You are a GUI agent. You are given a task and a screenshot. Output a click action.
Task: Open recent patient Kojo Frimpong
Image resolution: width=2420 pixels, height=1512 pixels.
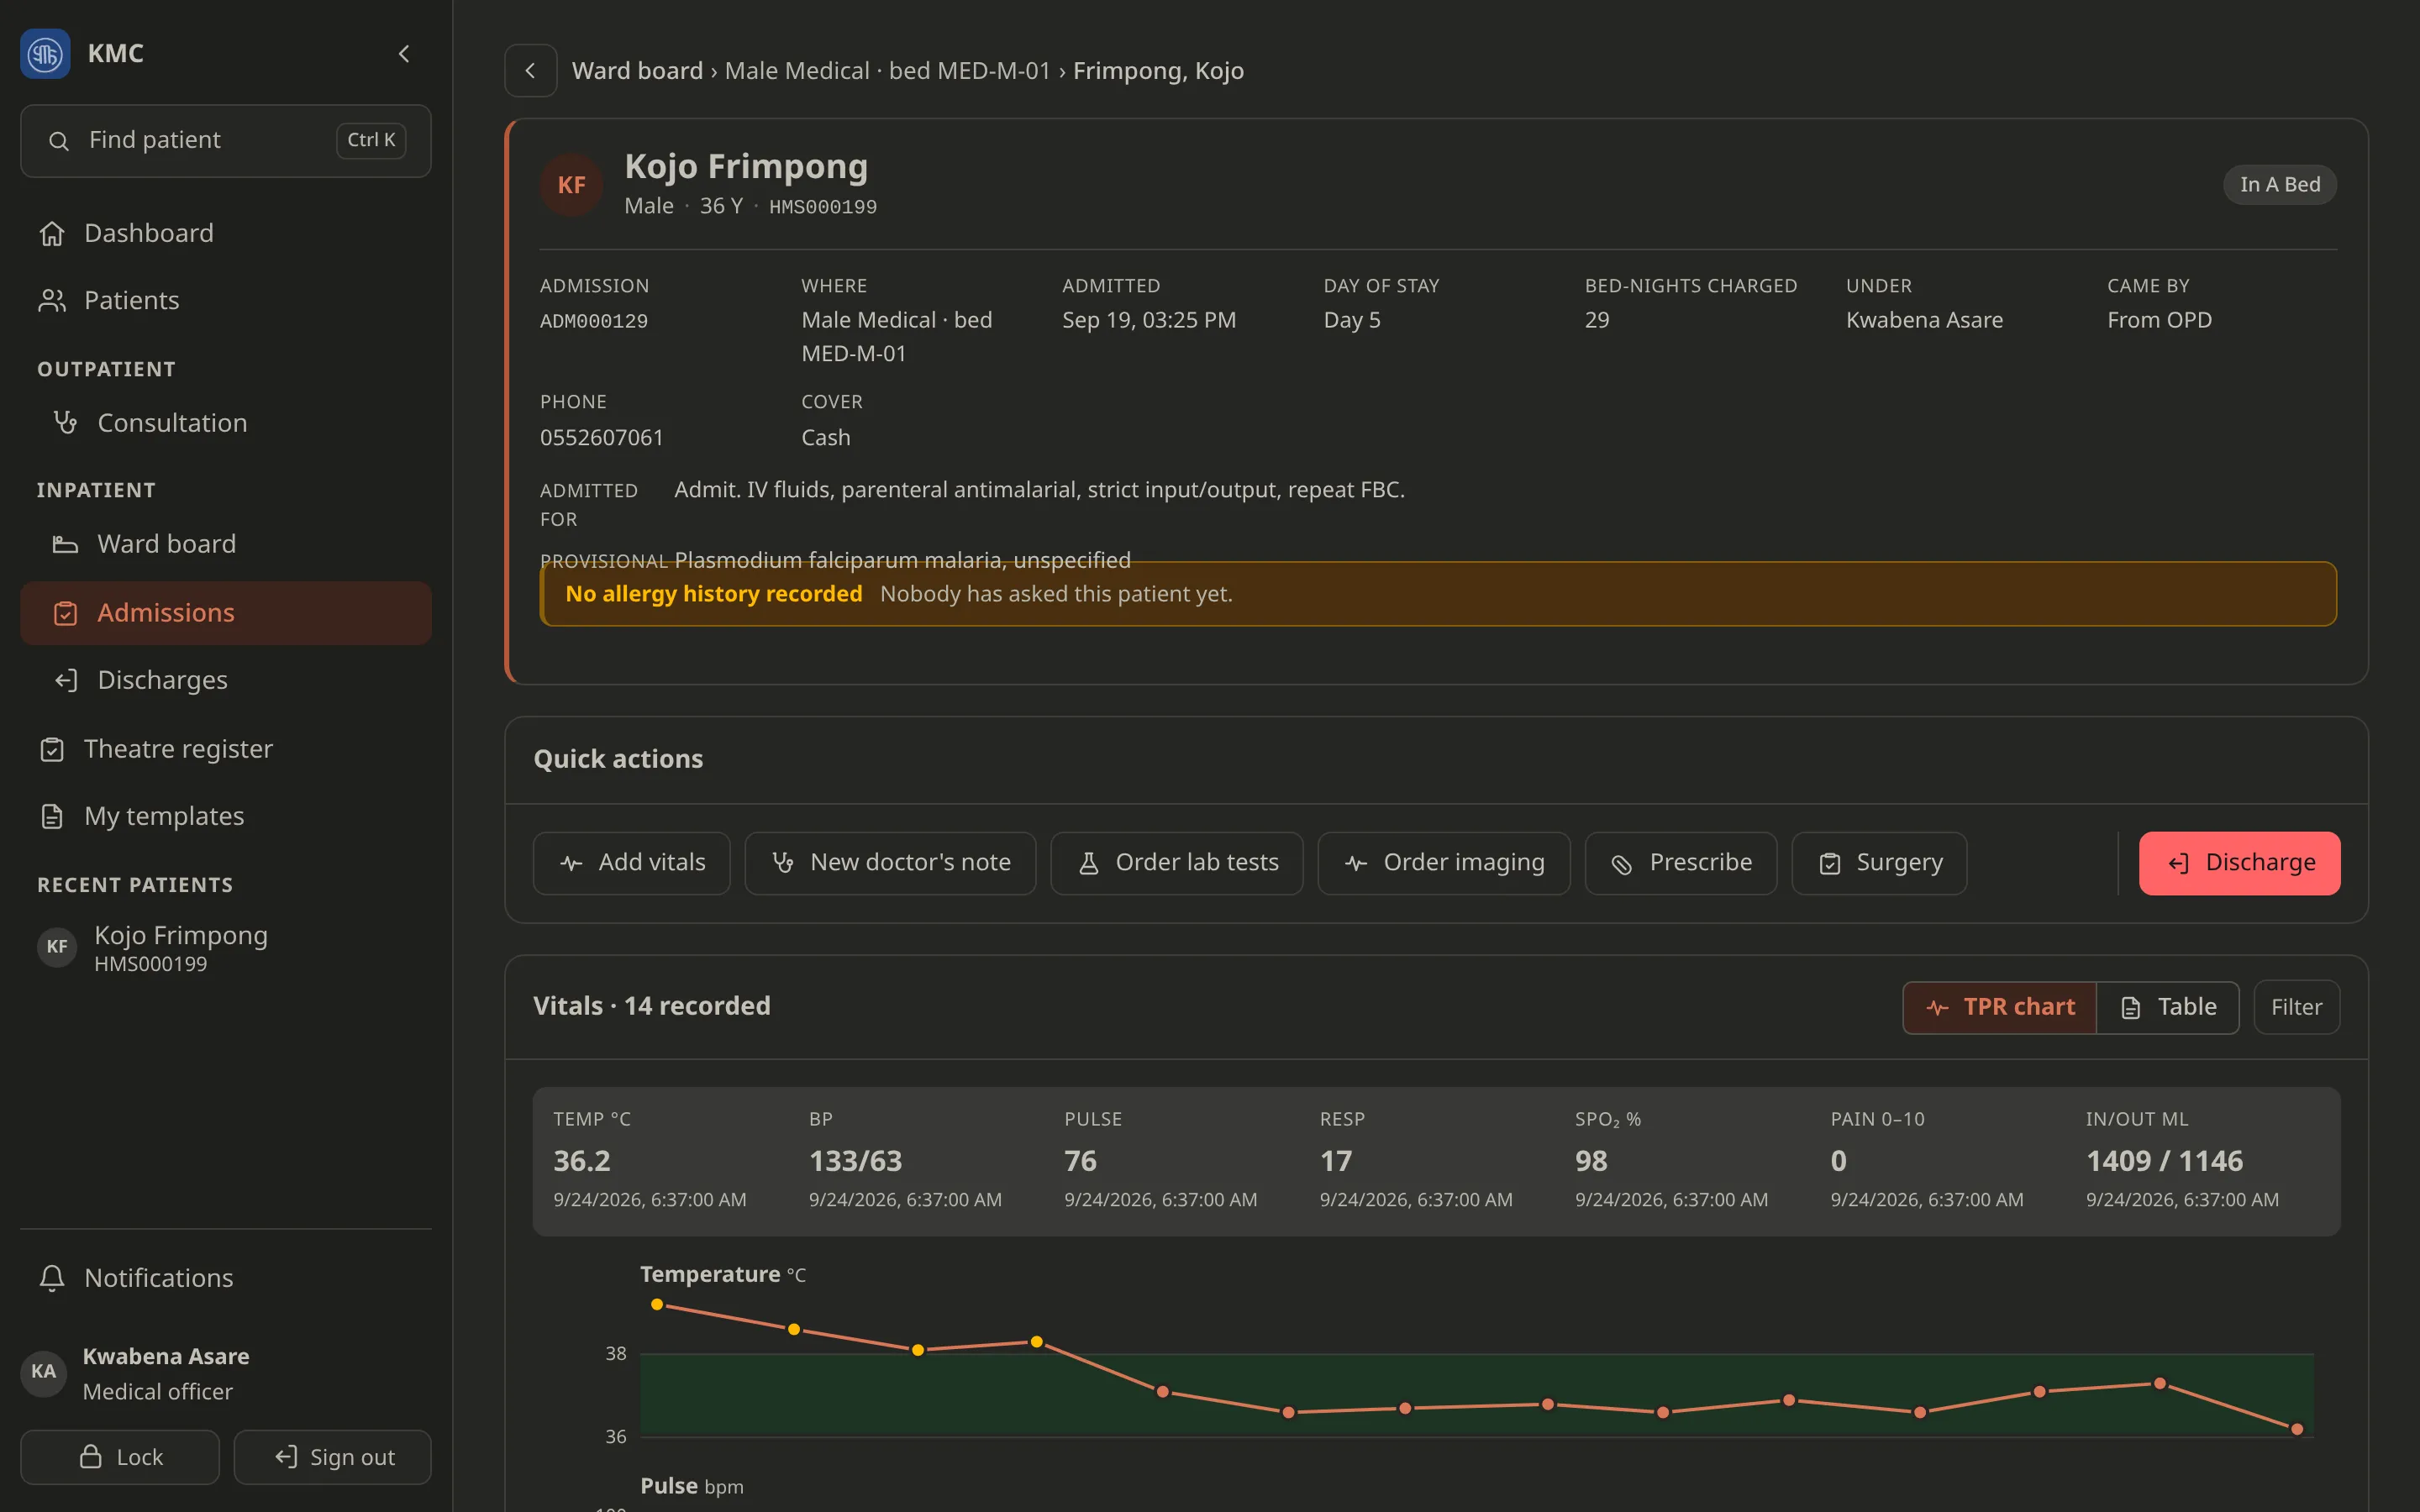pos(226,947)
